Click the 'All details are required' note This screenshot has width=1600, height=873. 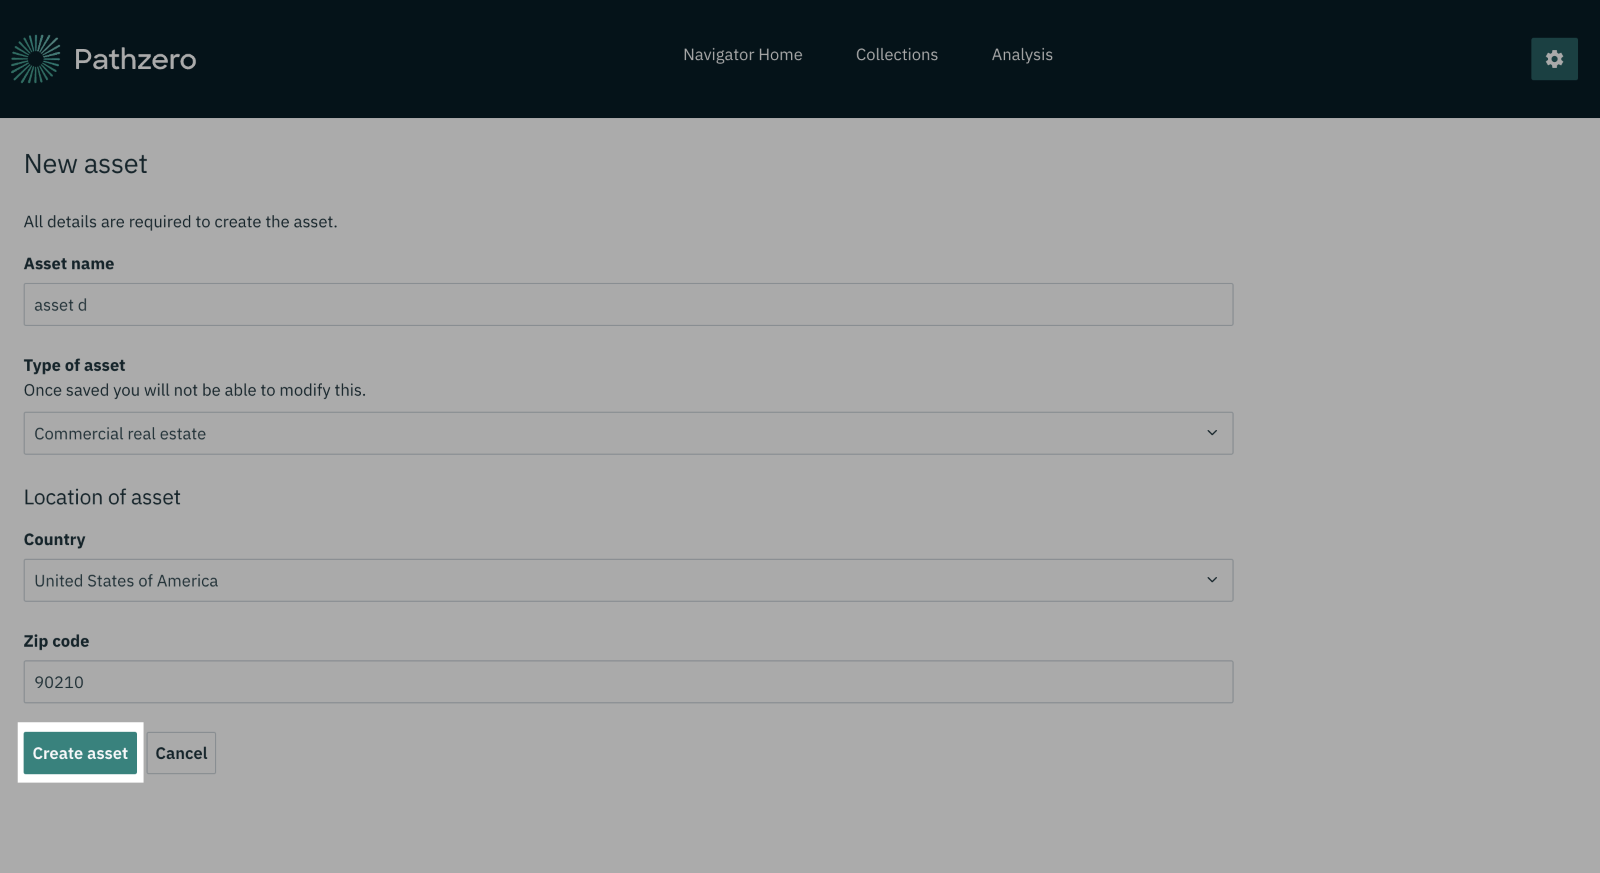[x=181, y=222]
